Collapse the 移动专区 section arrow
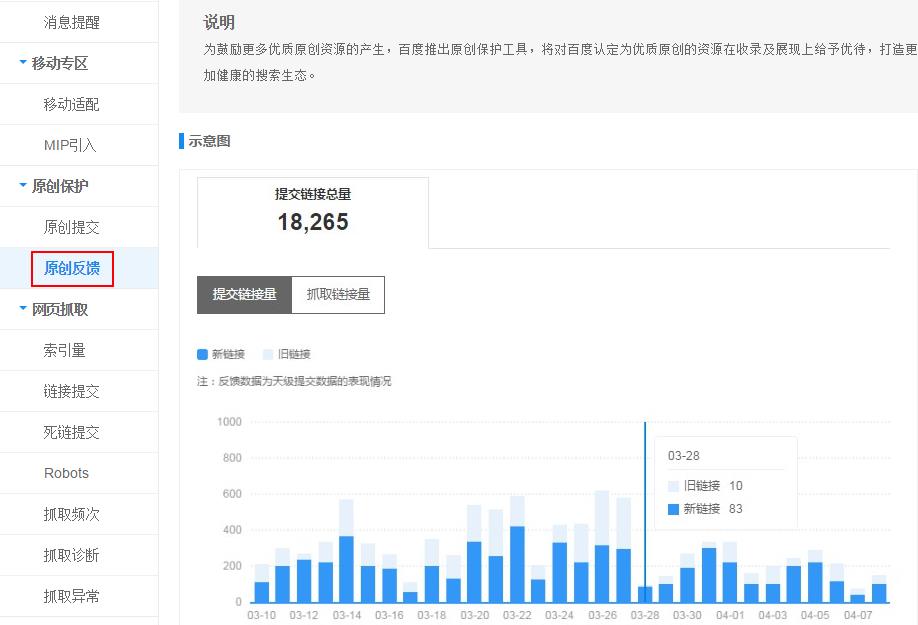 point(23,61)
